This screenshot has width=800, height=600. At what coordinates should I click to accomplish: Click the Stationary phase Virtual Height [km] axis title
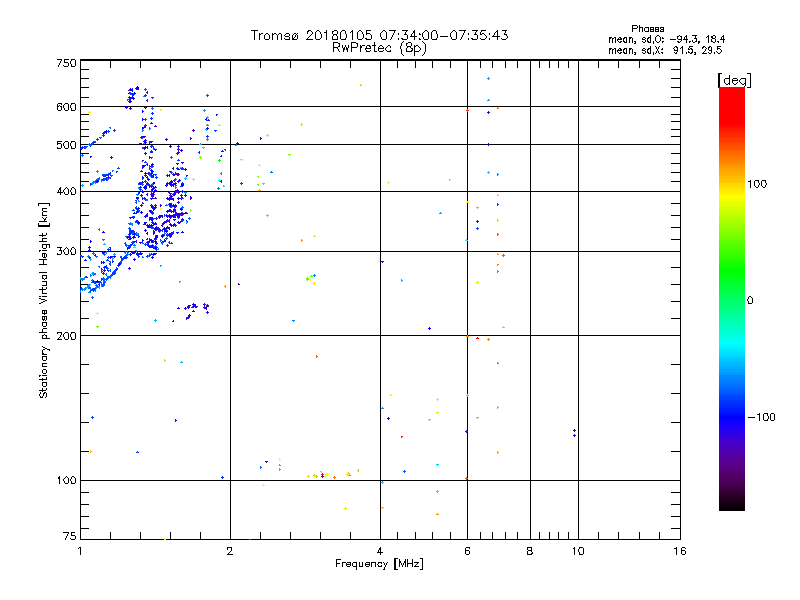click(44, 301)
